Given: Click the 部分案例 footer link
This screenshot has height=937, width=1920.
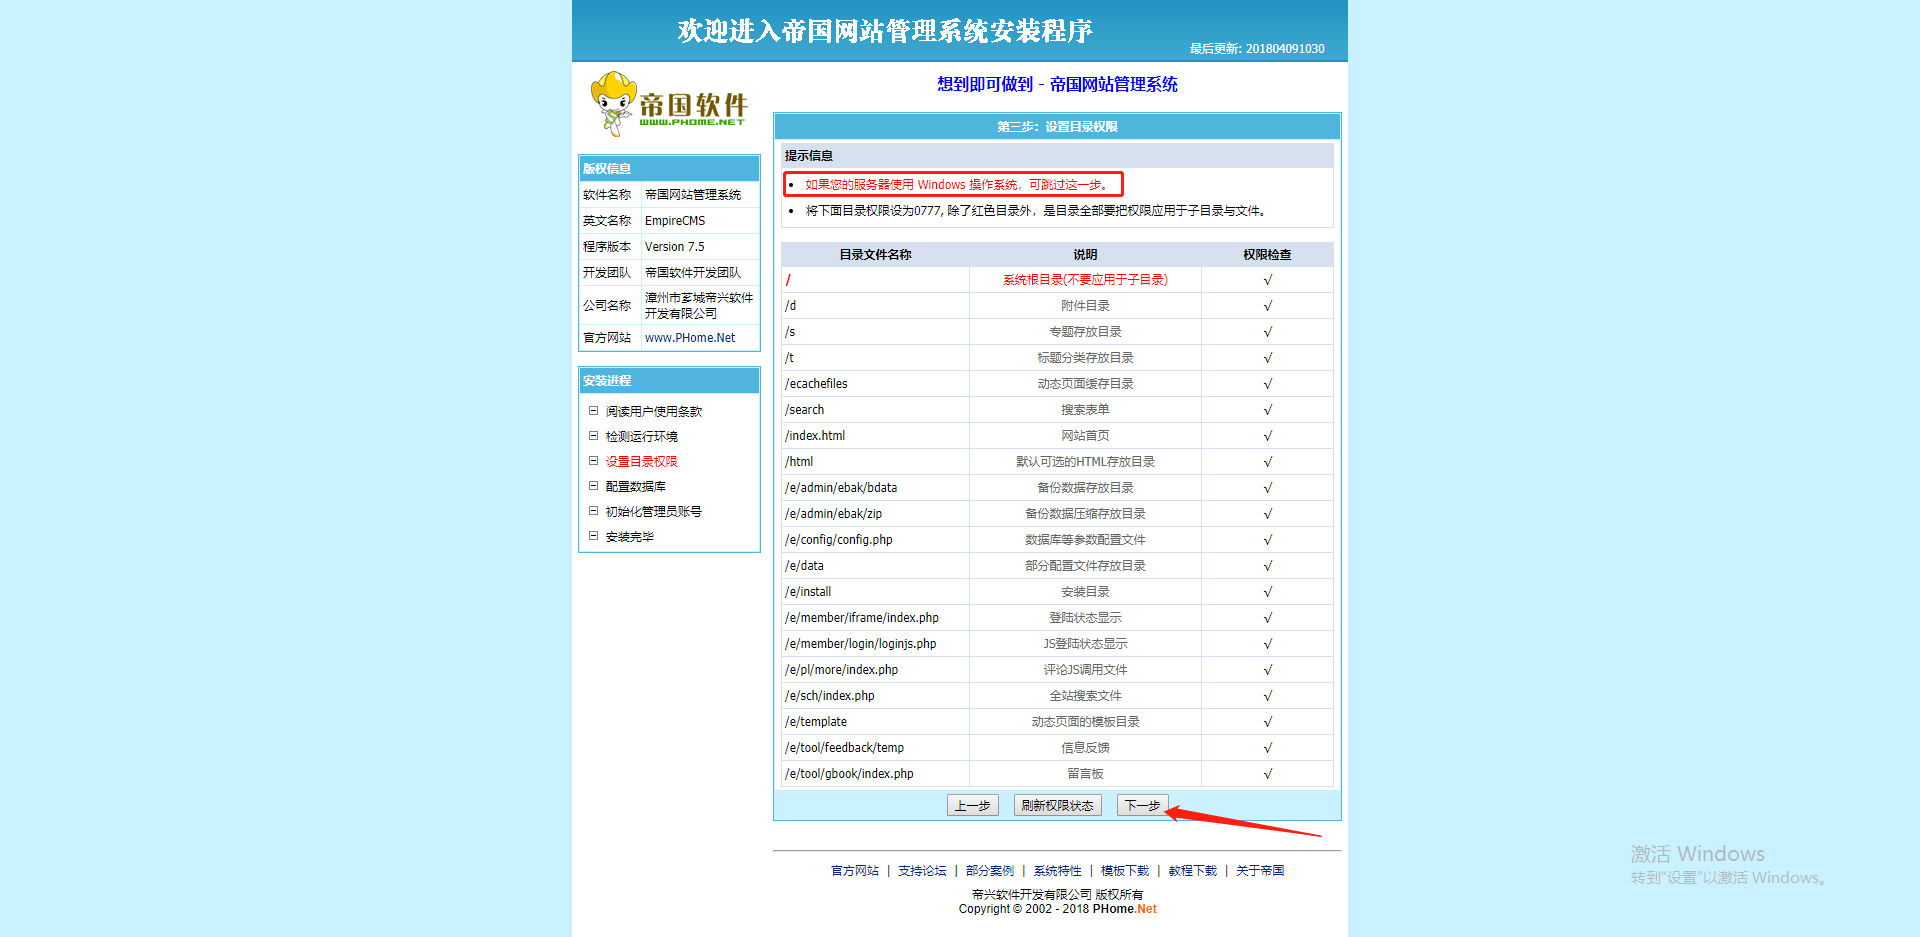Looking at the screenshot, I should (x=990, y=870).
